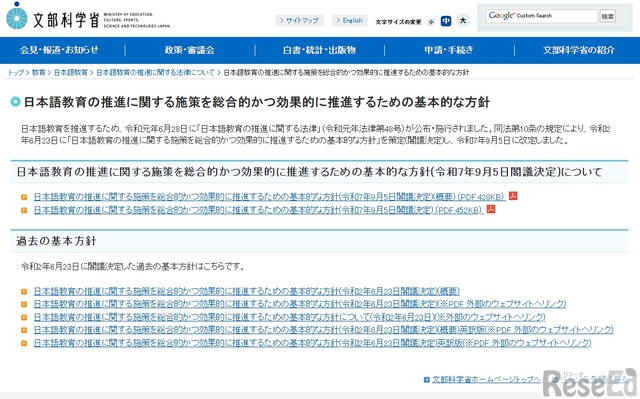Click PDF icon beside the 428KB link
Screen dimensions: 640x399
513,196
